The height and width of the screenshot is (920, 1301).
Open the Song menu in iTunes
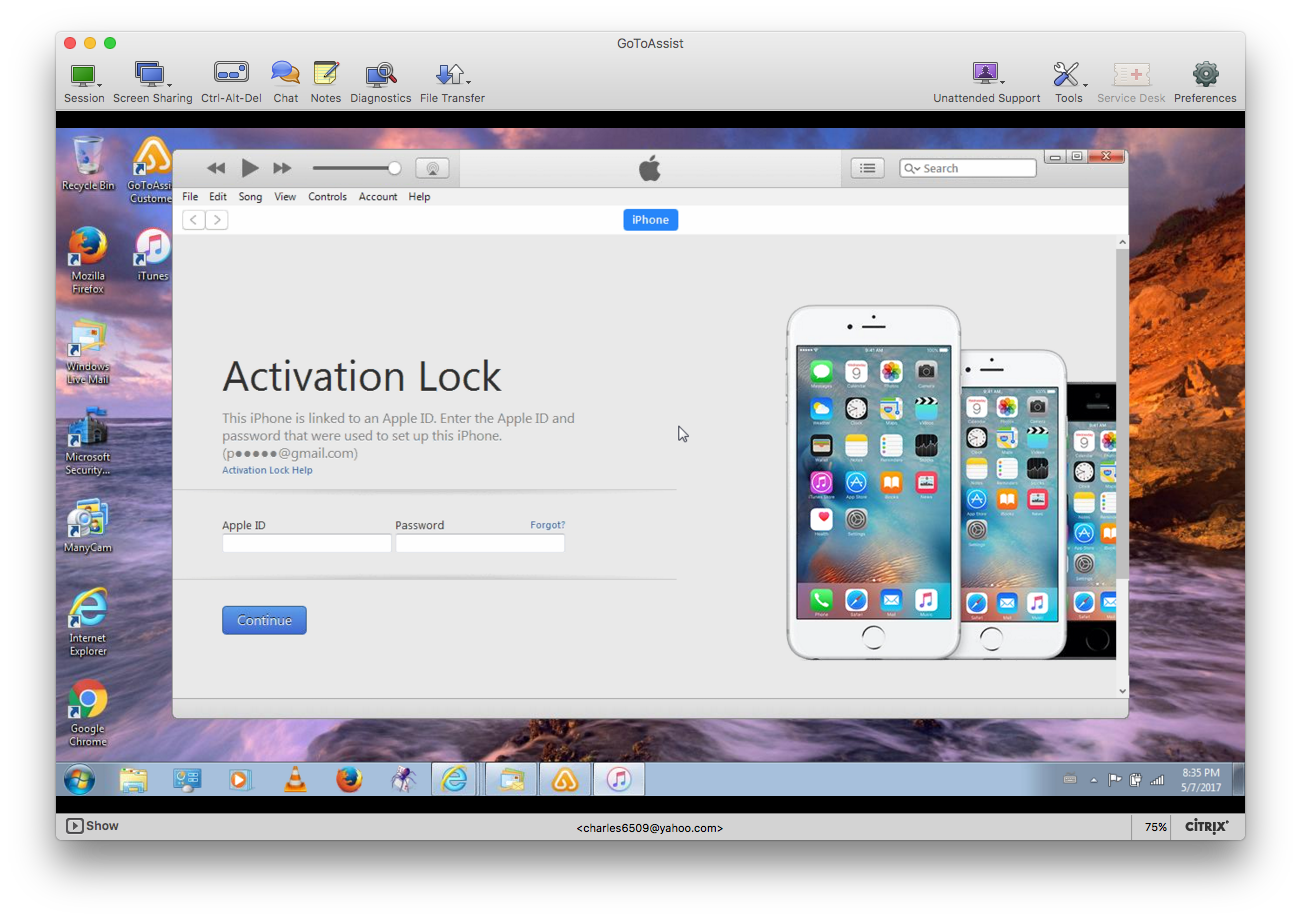(250, 197)
